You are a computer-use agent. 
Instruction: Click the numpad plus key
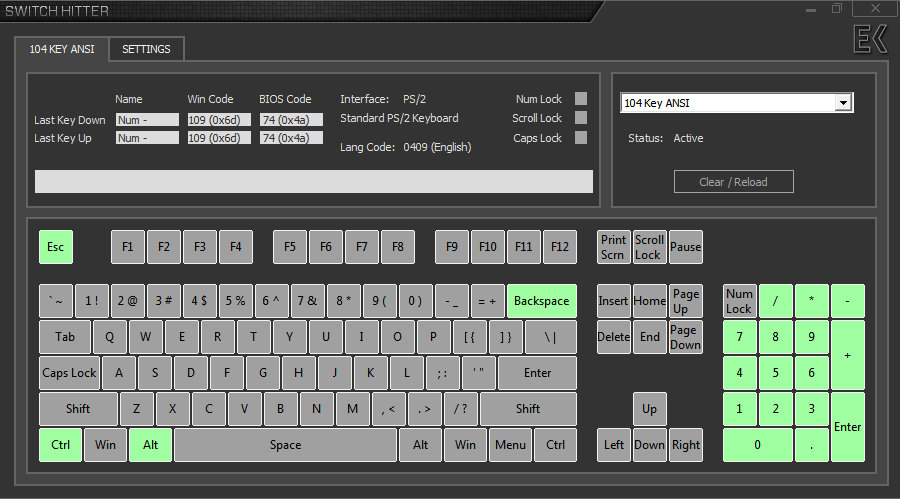[847, 355]
